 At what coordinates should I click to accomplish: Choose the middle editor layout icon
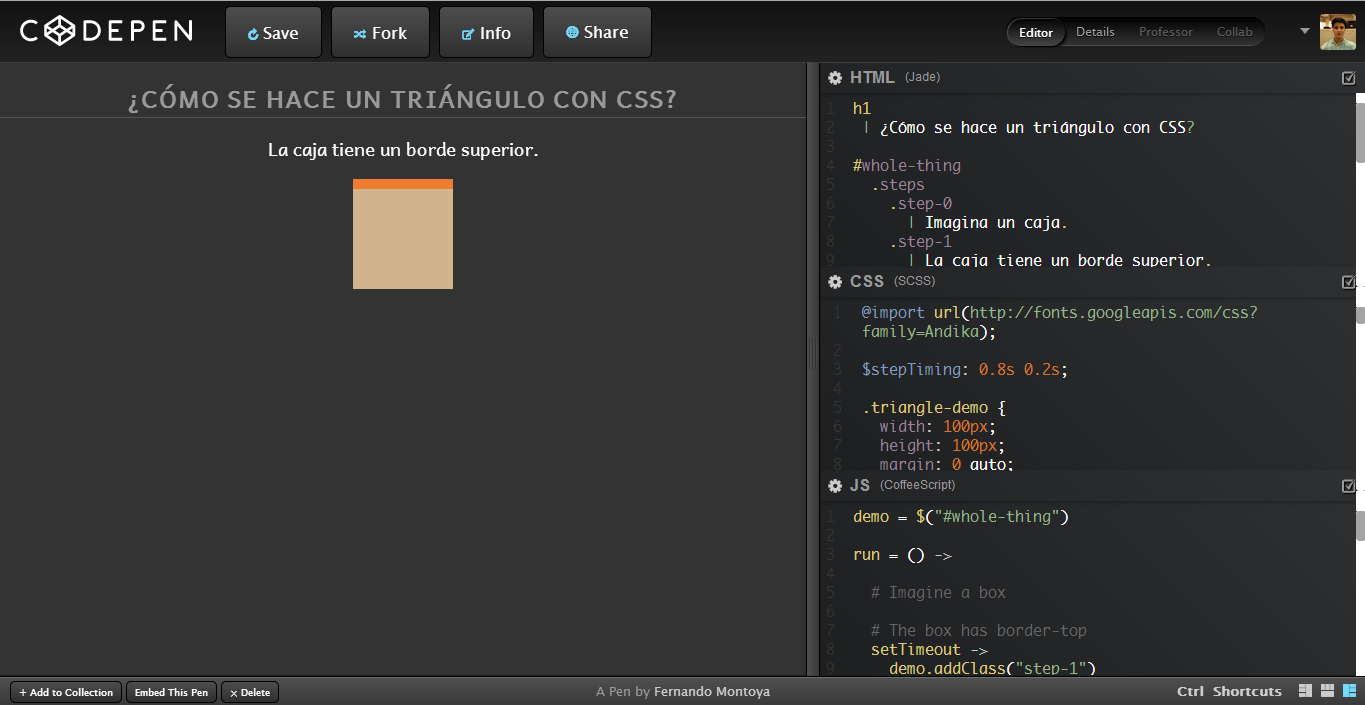[x=1328, y=691]
